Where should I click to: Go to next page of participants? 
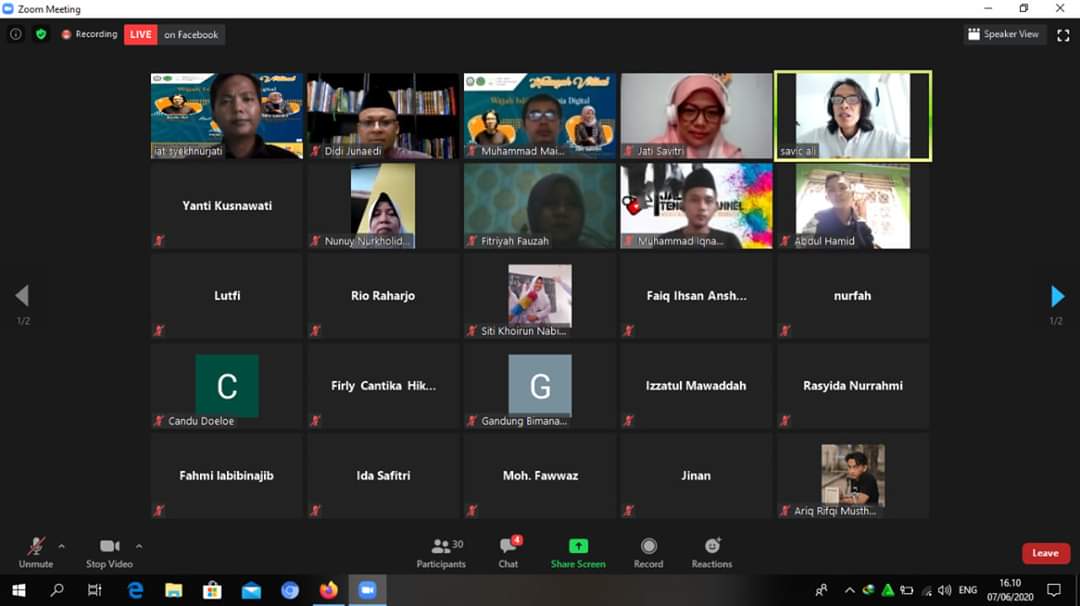click(1057, 296)
